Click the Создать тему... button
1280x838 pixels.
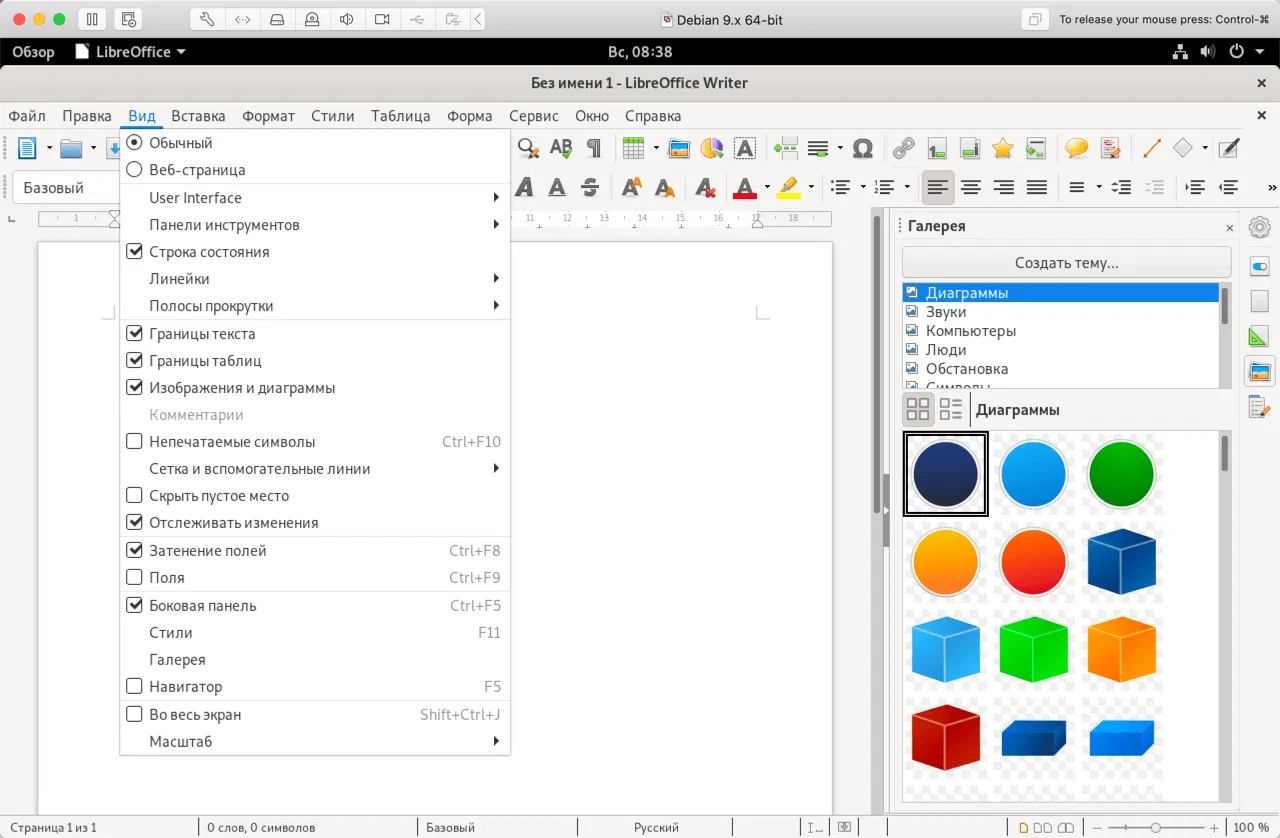coord(1066,263)
